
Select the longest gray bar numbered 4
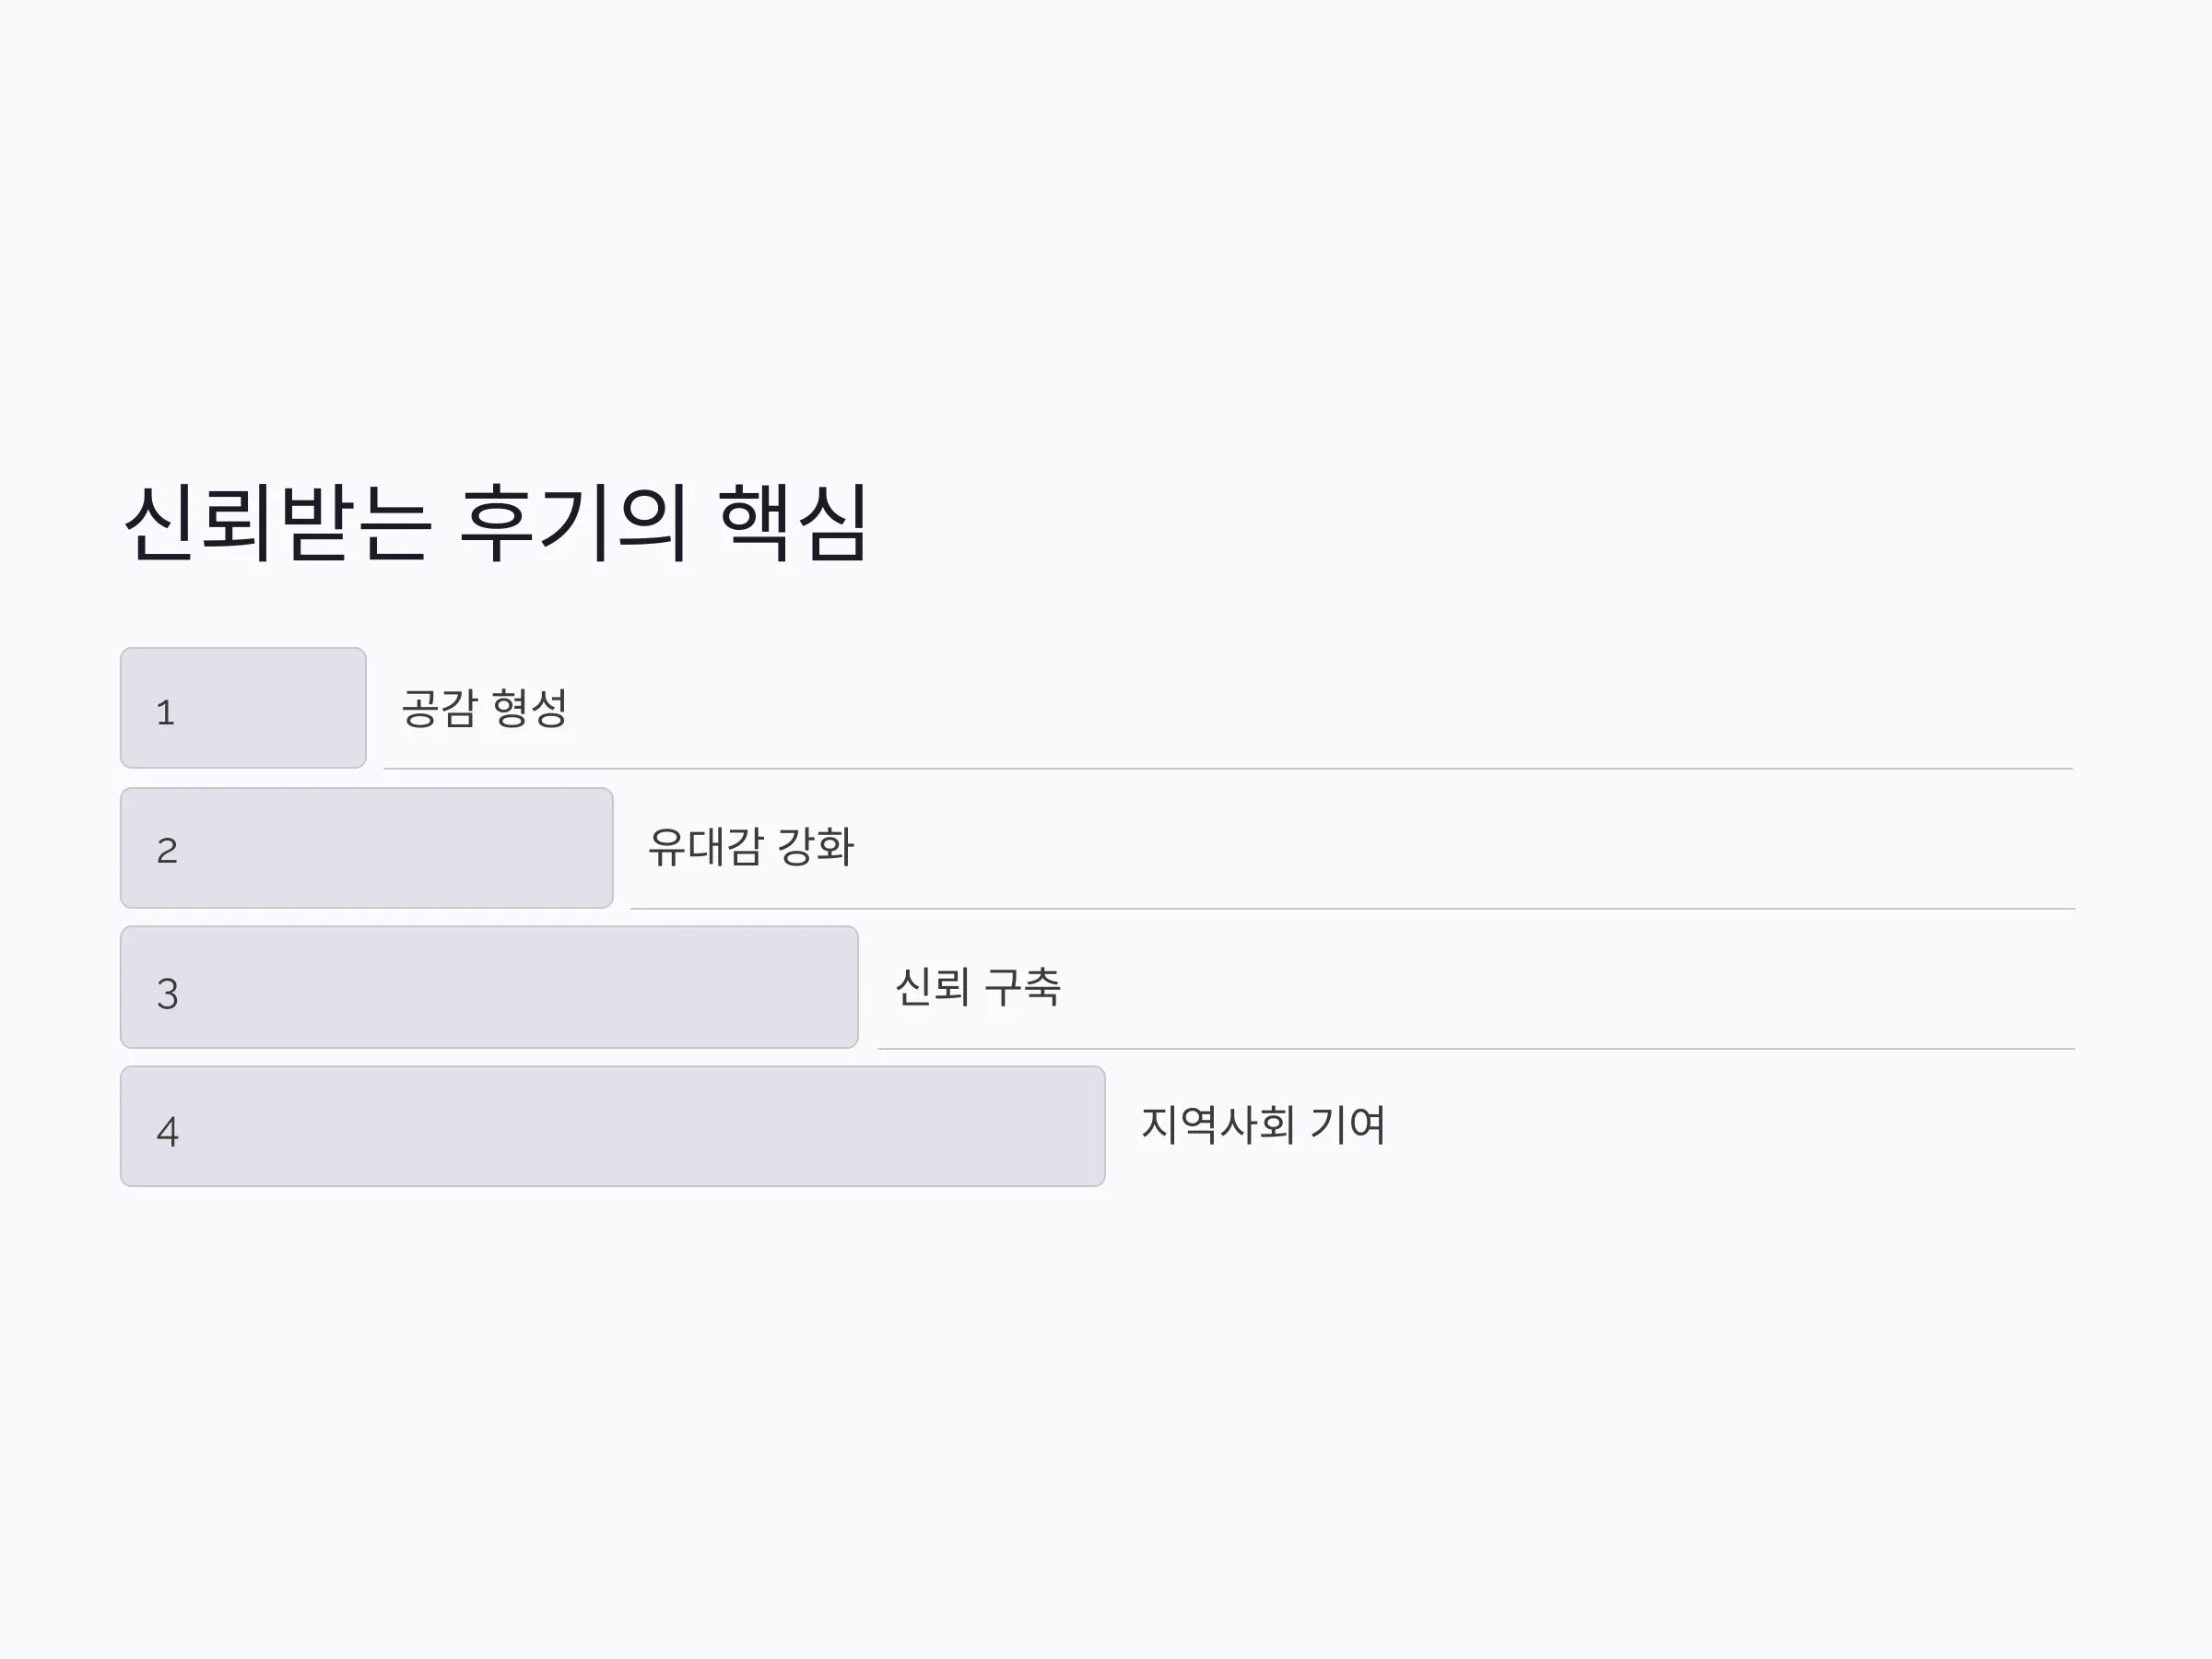click(612, 1126)
